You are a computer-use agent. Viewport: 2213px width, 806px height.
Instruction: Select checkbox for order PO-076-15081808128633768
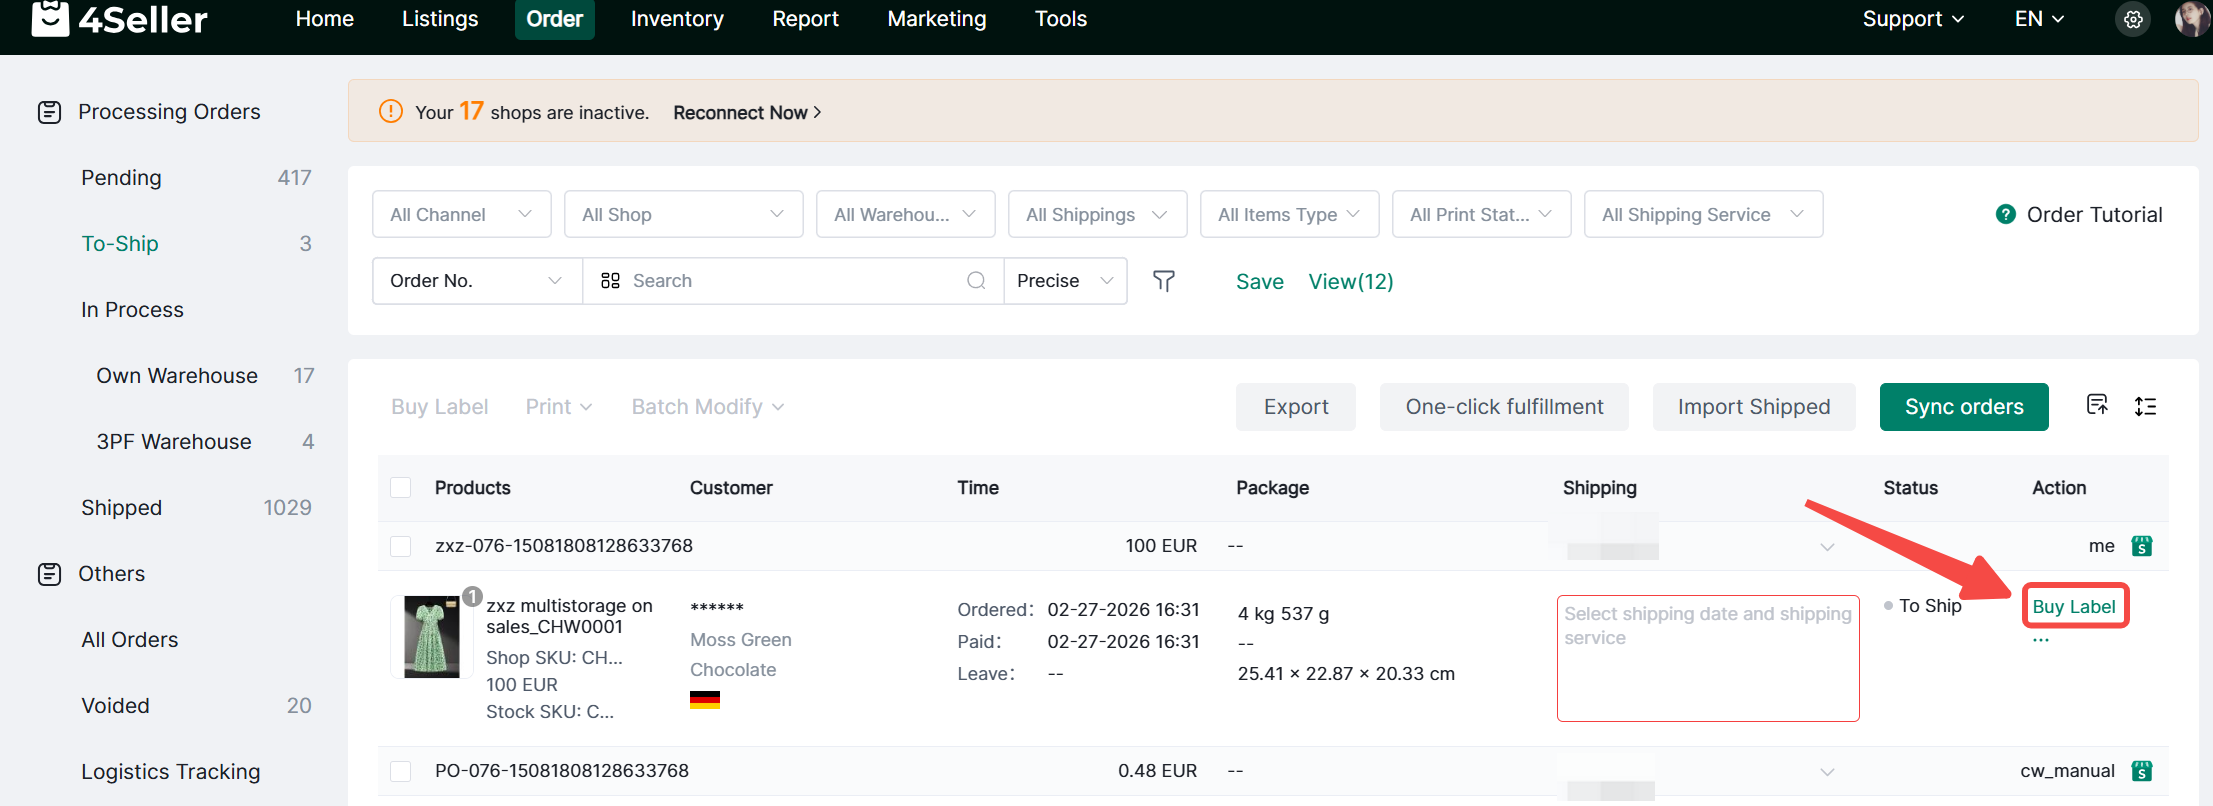401,771
